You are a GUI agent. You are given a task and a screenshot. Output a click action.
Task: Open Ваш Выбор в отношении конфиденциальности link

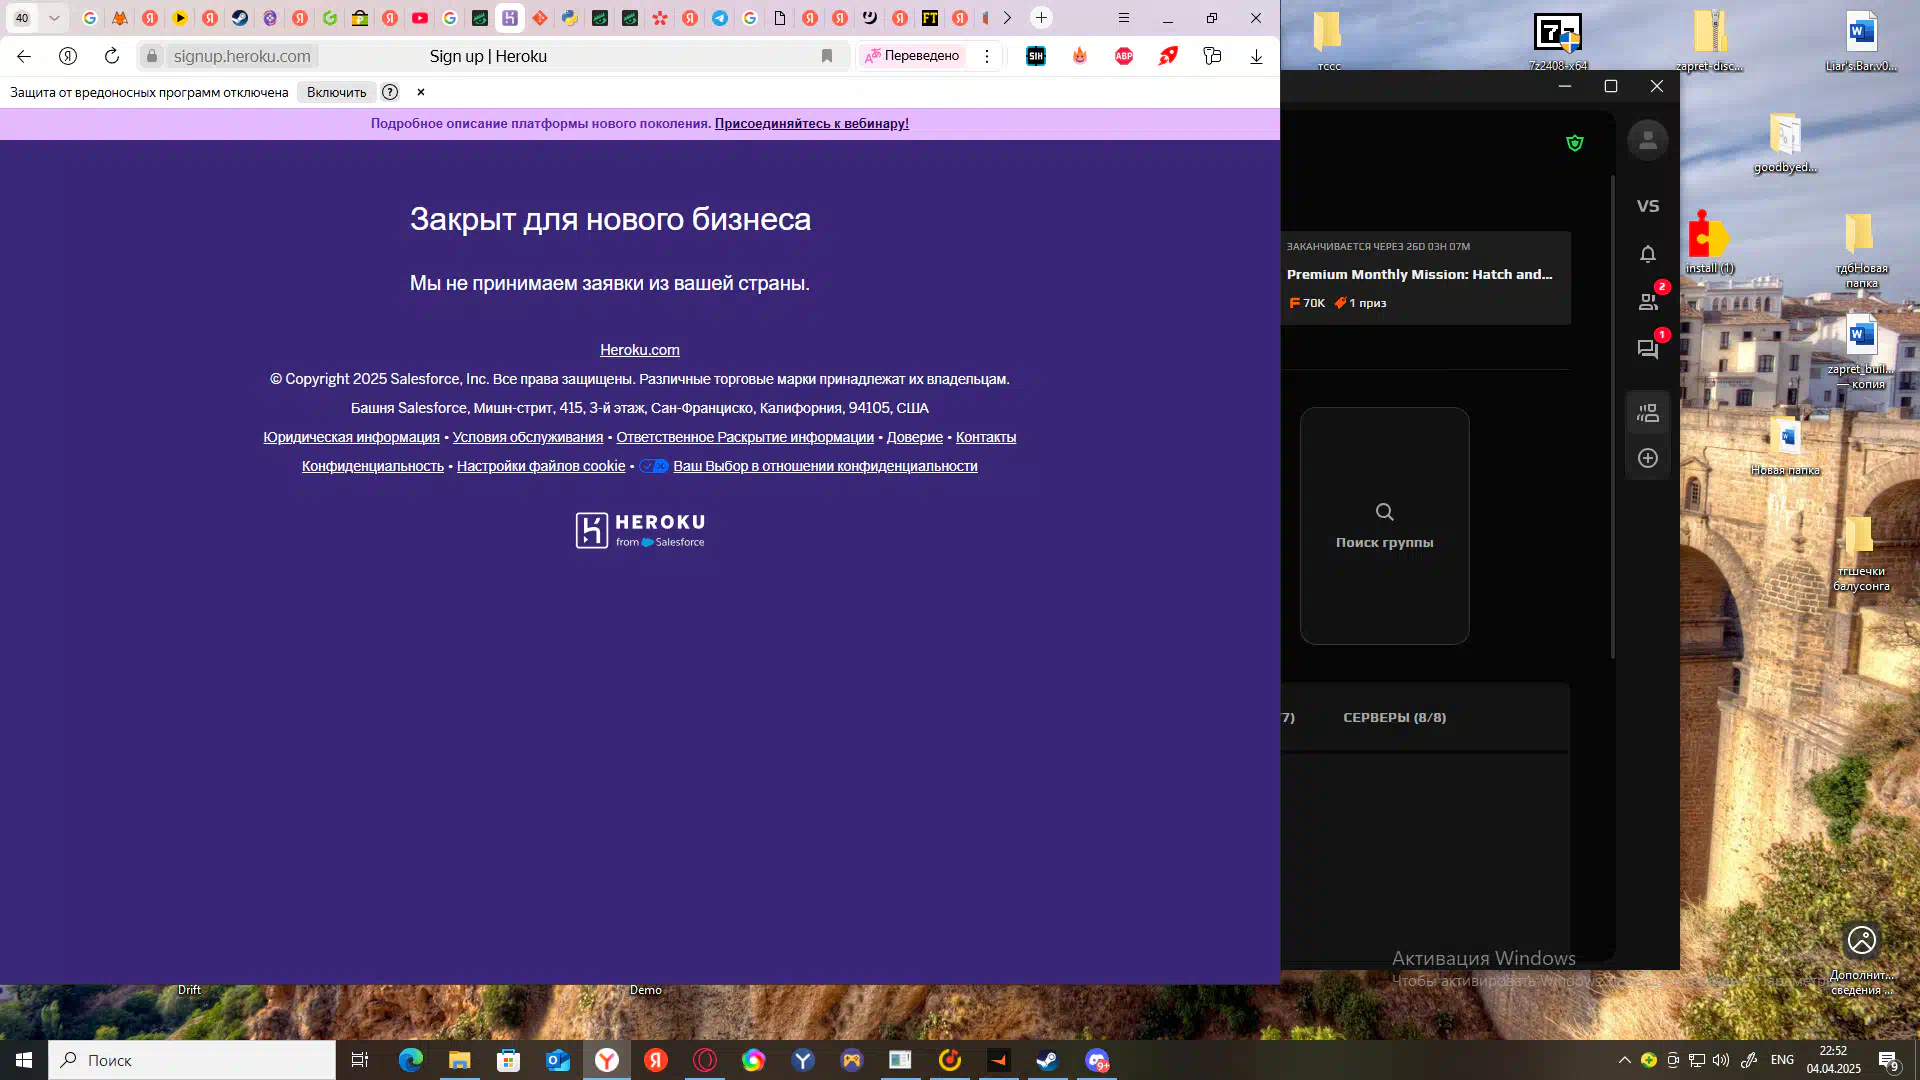click(825, 466)
